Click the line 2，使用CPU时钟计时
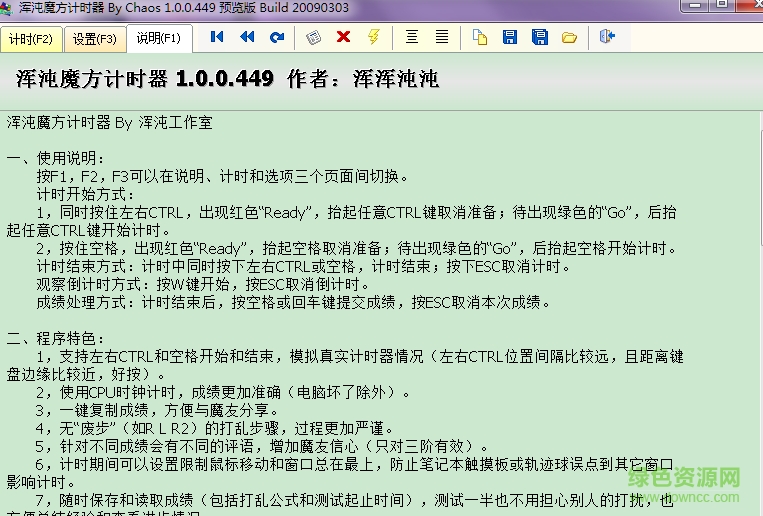This screenshot has width=763, height=516. [x=223, y=392]
